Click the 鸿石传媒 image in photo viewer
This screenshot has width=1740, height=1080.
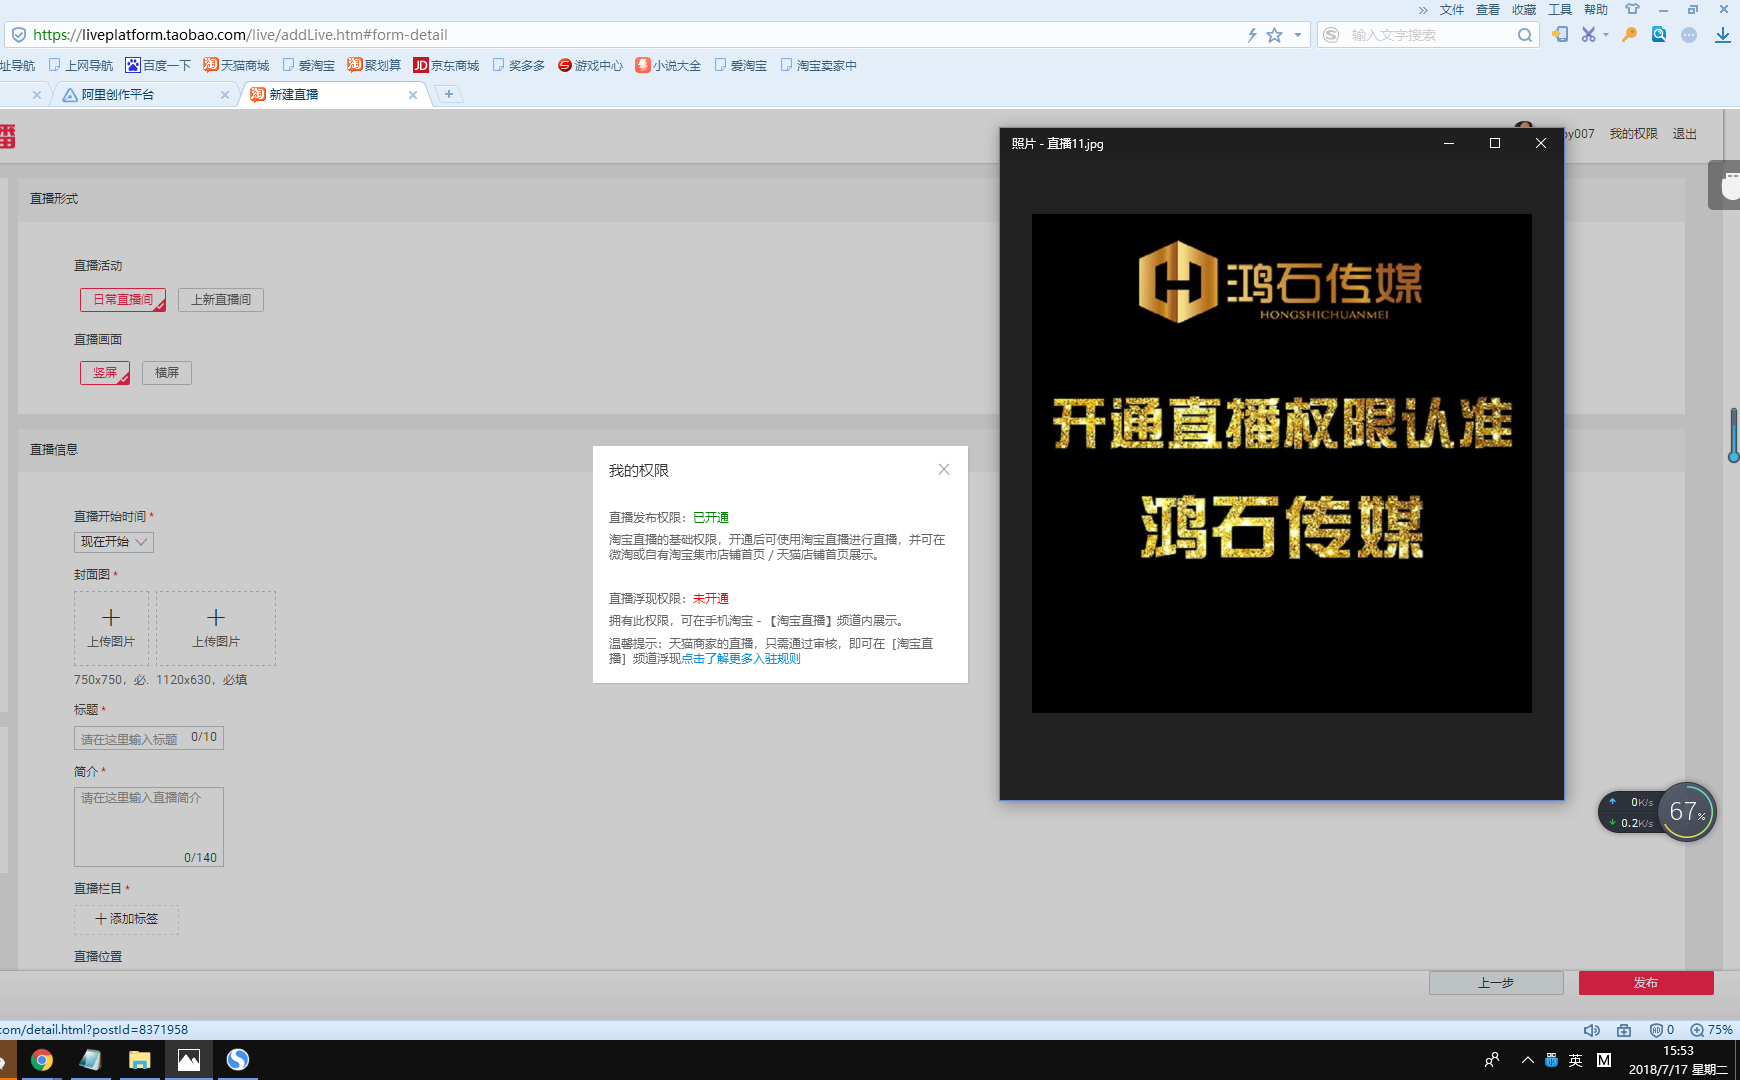tap(1282, 463)
